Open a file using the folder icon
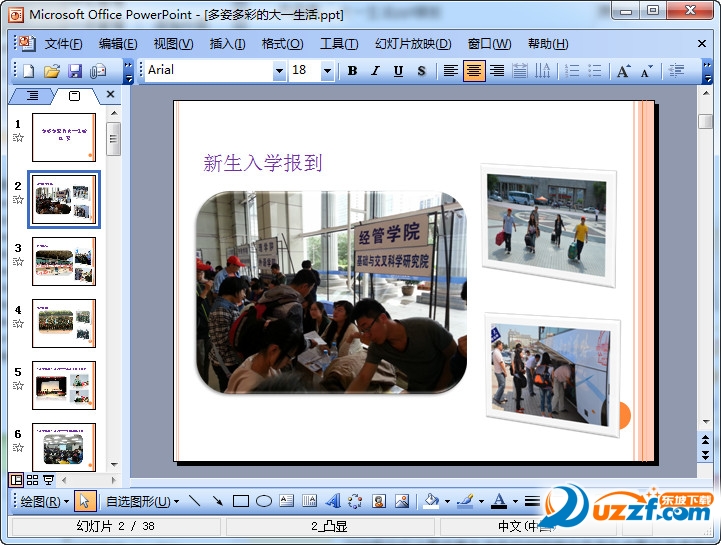Screen dimensions: 721x545 click(52, 71)
